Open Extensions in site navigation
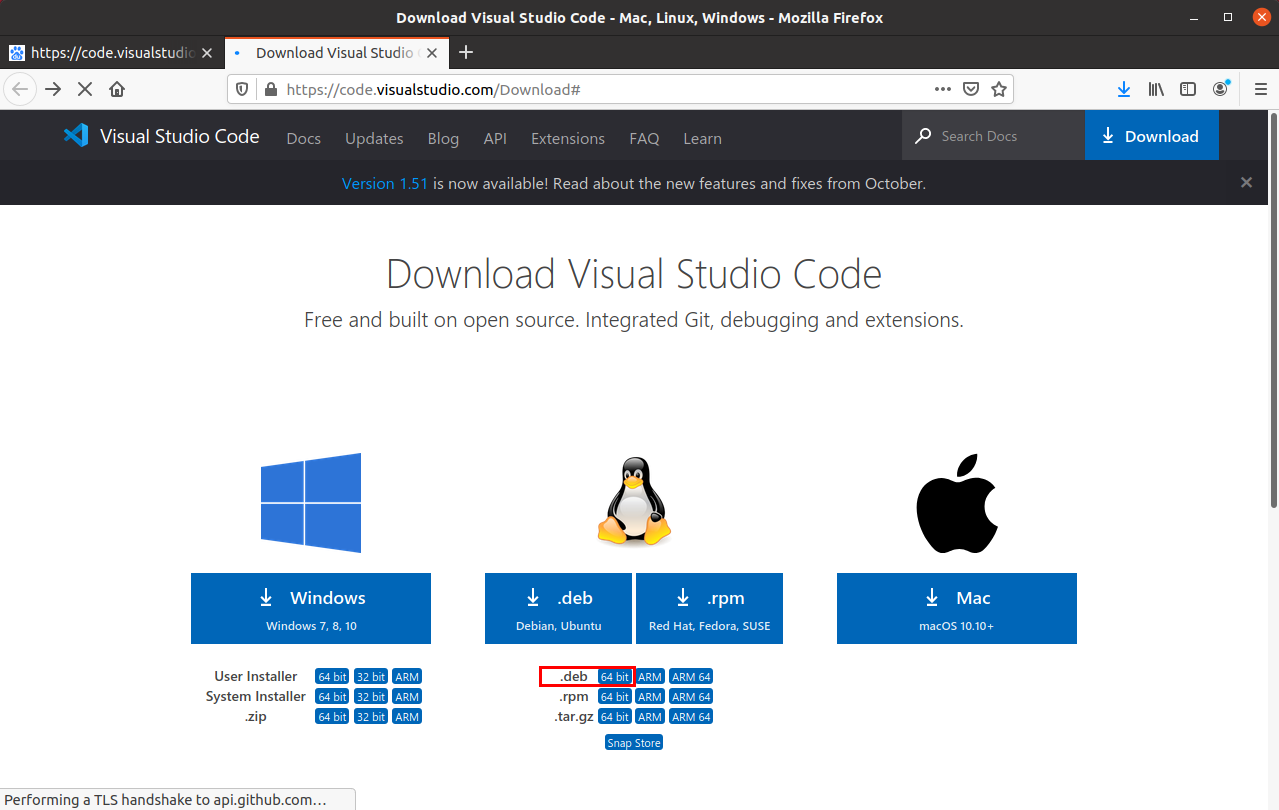Screen dimensions: 1279x810 click(x=568, y=139)
